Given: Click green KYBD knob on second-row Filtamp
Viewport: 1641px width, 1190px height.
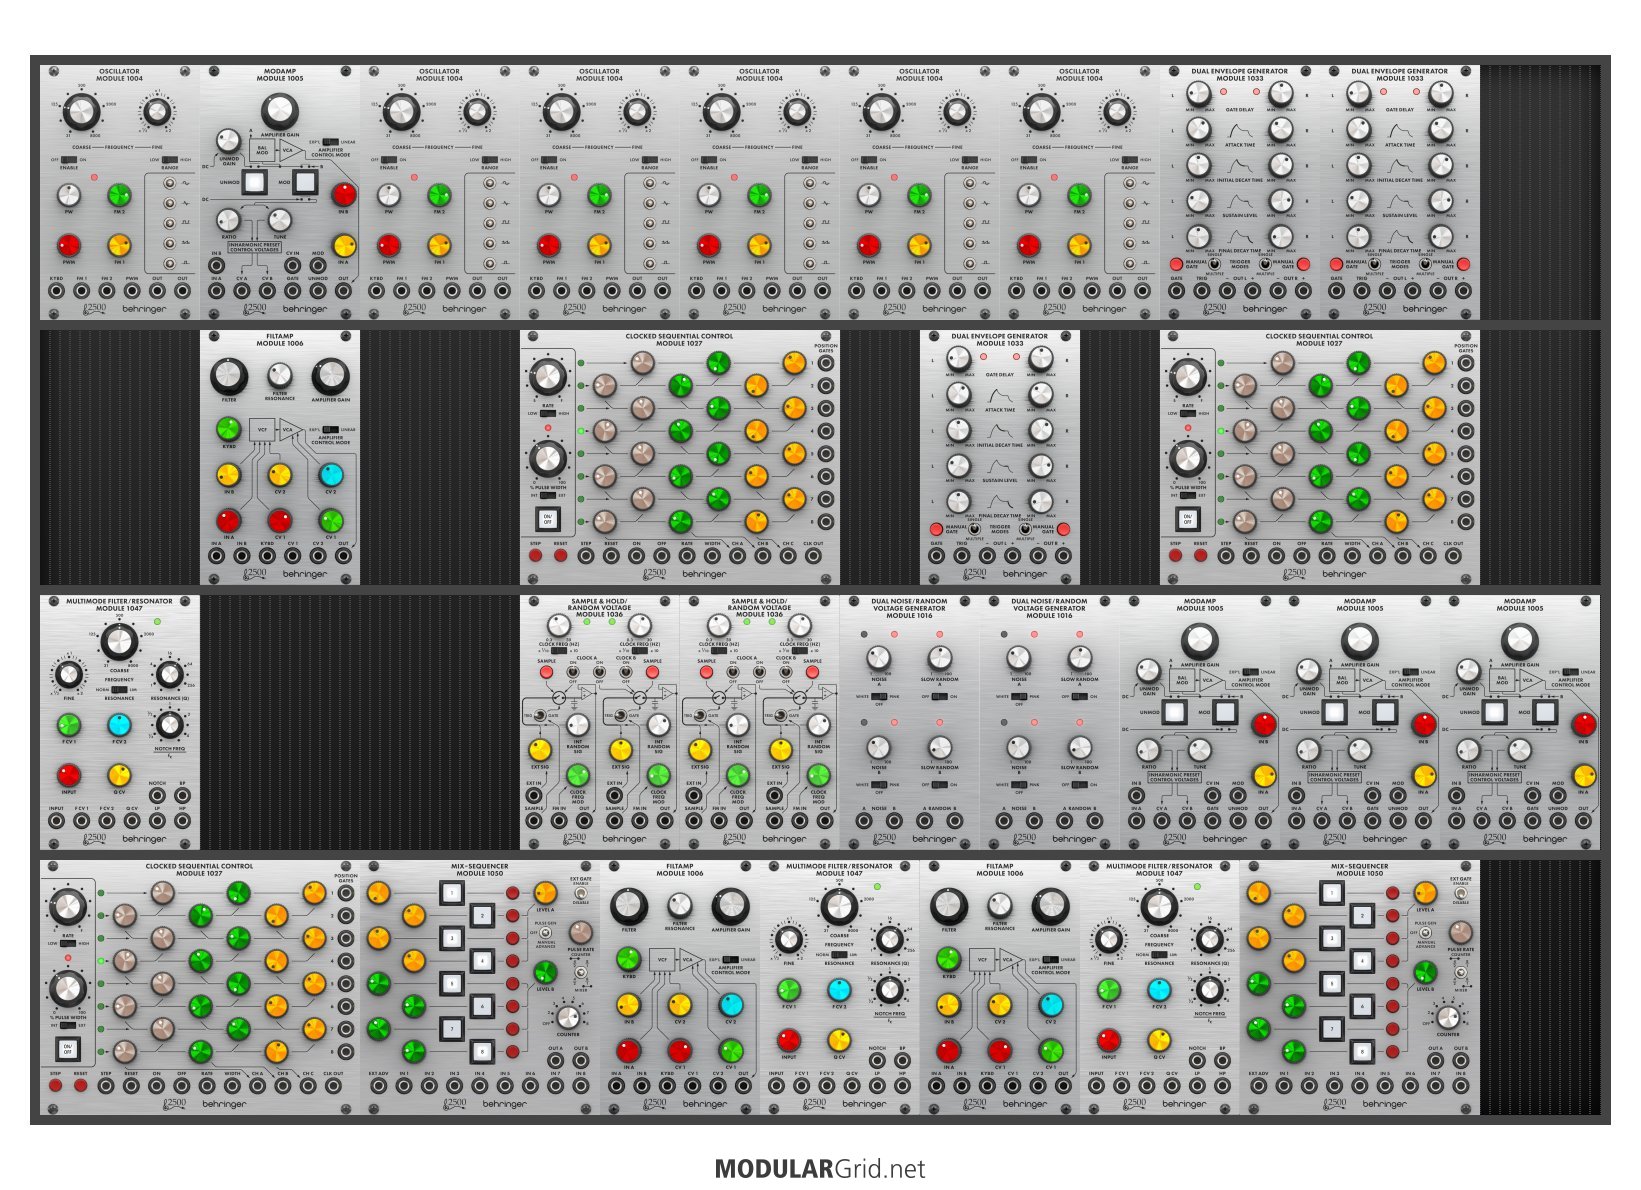Looking at the screenshot, I should click(x=229, y=429).
